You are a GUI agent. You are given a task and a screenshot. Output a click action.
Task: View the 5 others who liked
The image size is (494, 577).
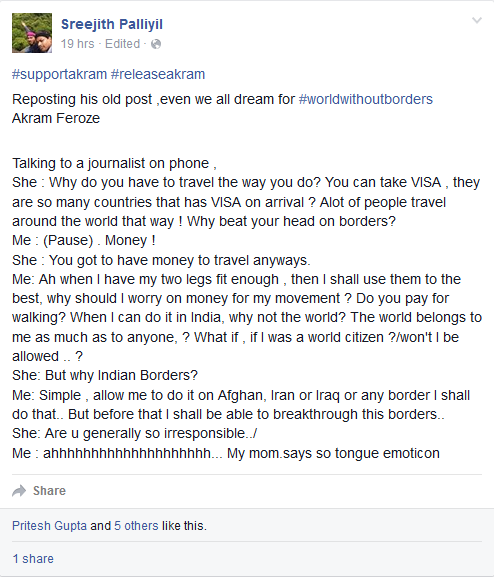[136, 525]
